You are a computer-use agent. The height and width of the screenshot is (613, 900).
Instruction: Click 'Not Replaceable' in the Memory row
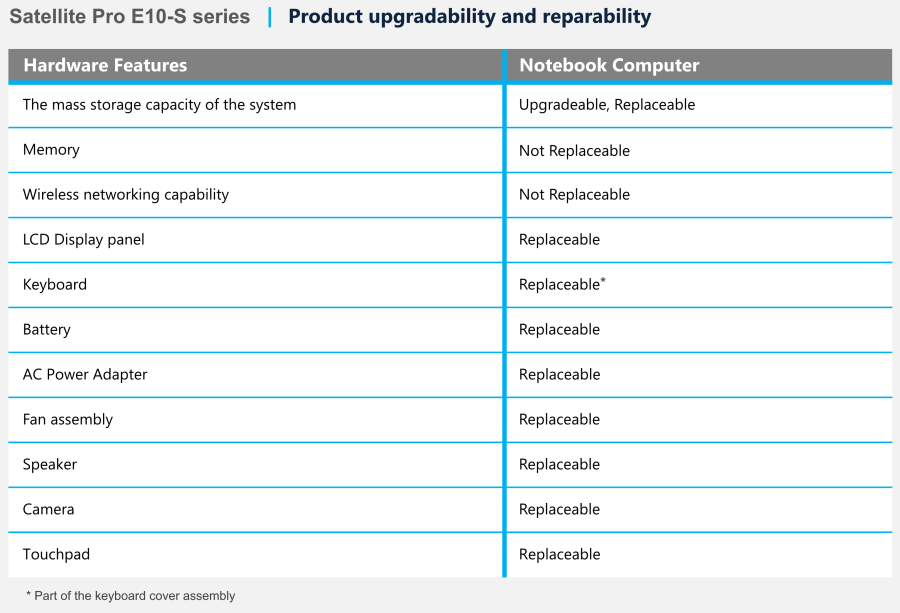point(574,151)
